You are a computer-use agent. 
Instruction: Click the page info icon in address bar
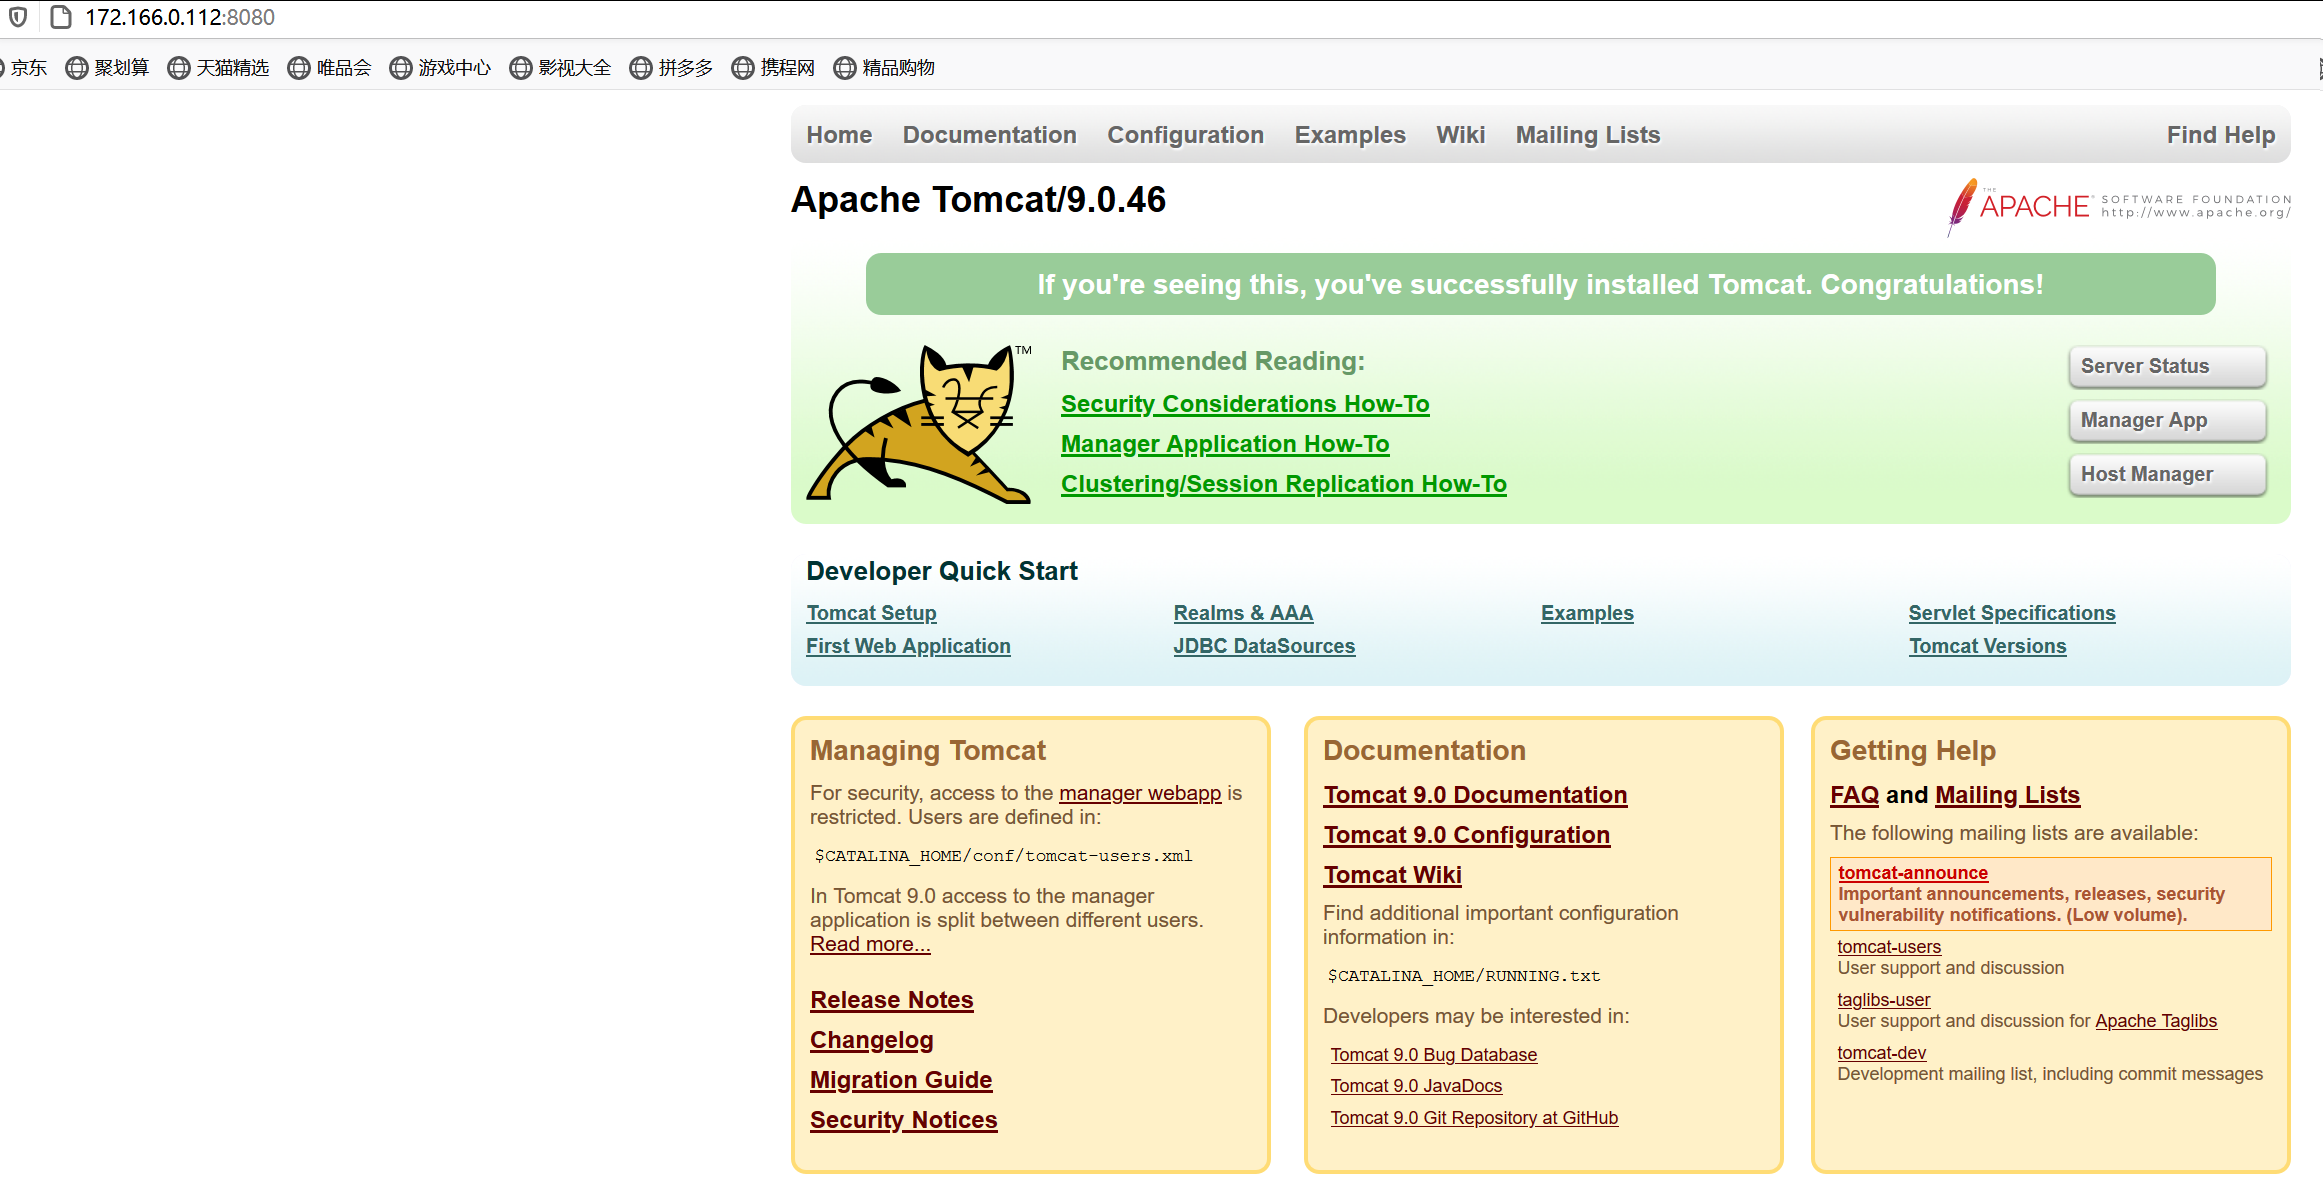60,17
